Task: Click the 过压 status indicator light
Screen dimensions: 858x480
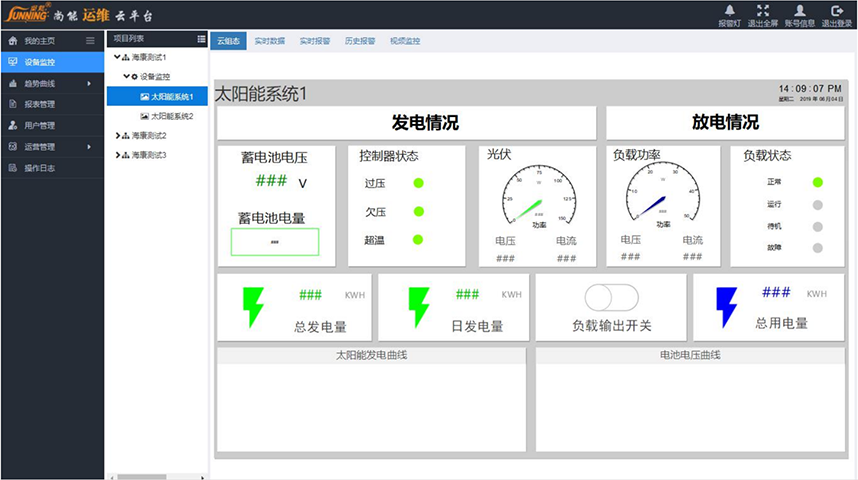Action: click(418, 182)
